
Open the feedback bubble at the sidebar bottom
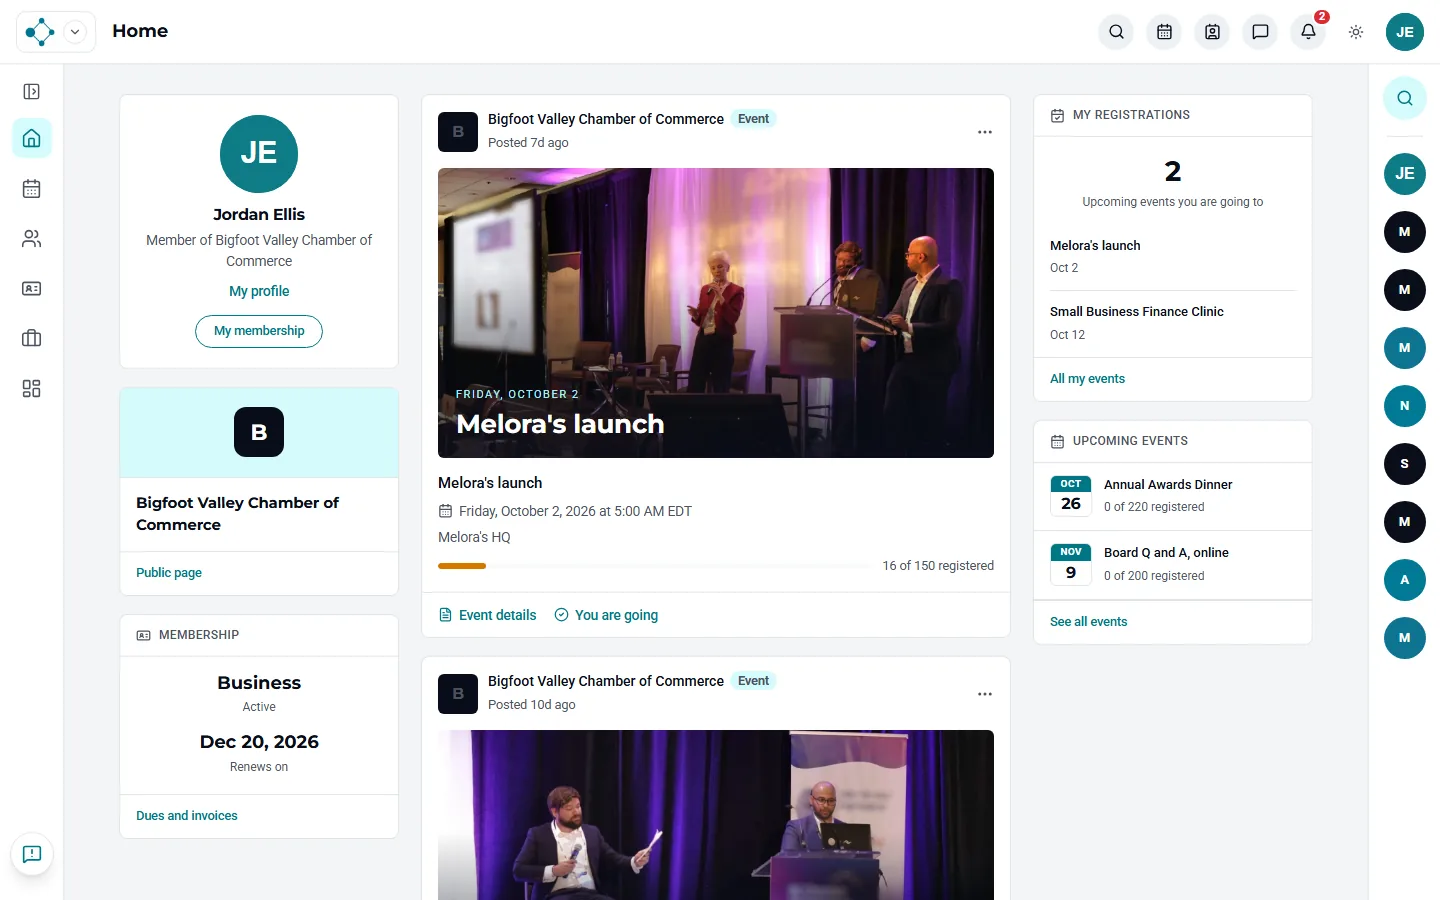32,854
